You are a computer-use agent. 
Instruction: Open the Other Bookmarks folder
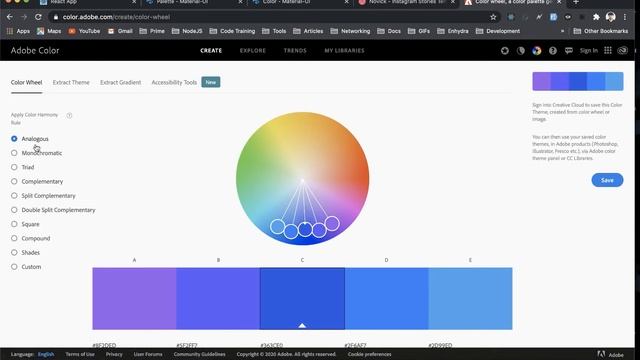tap(600, 31)
